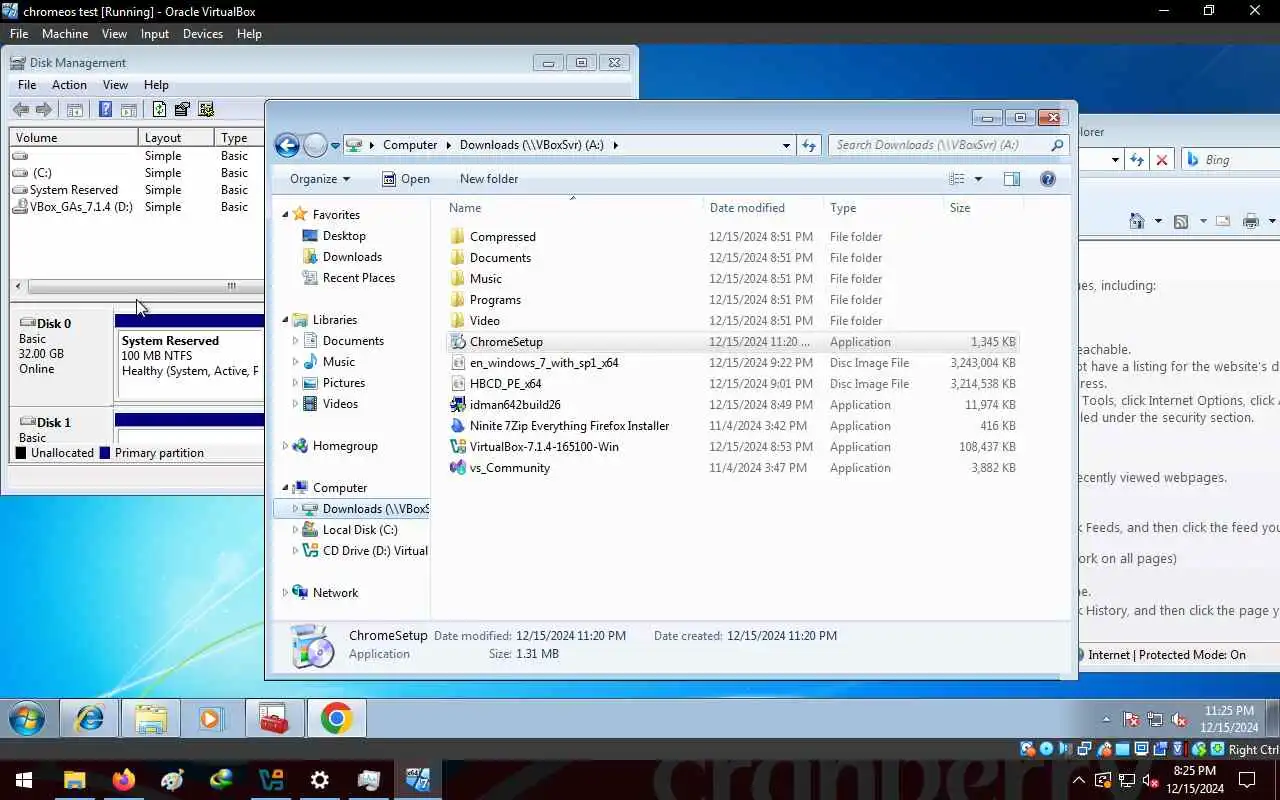The height and width of the screenshot is (800, 1280).
Task: Open host Settings gear icon on taskbar
Action: tap(320, 780)
